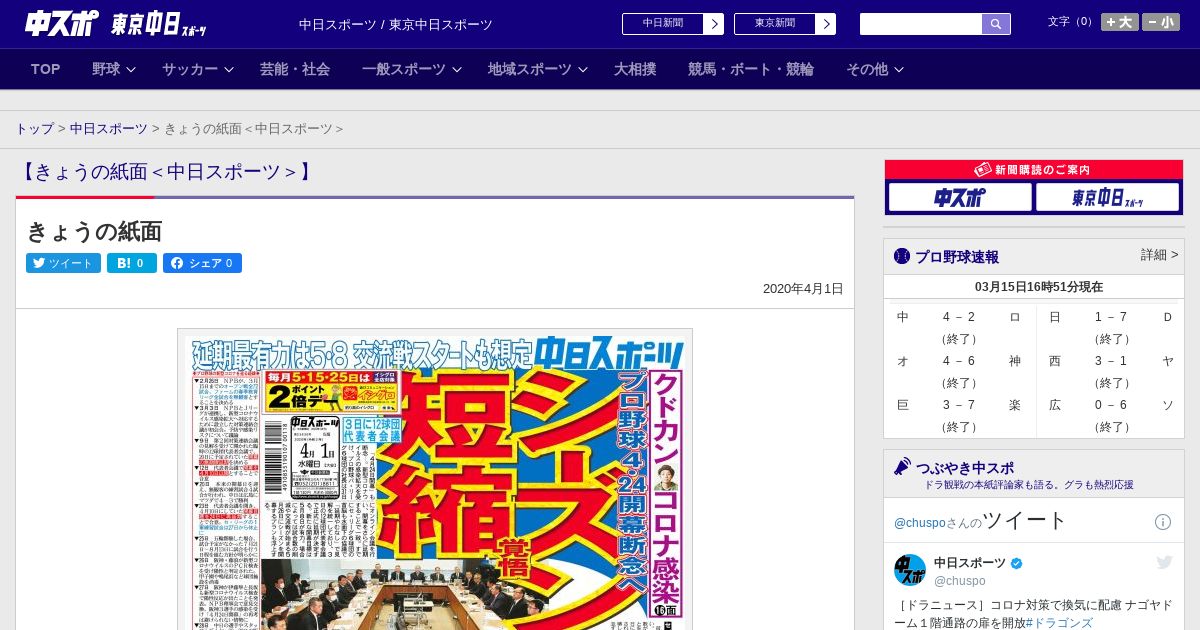The image size is (1200, 630).
Task: Open the Twitter widget info icon
Action: coord(1162,522)
